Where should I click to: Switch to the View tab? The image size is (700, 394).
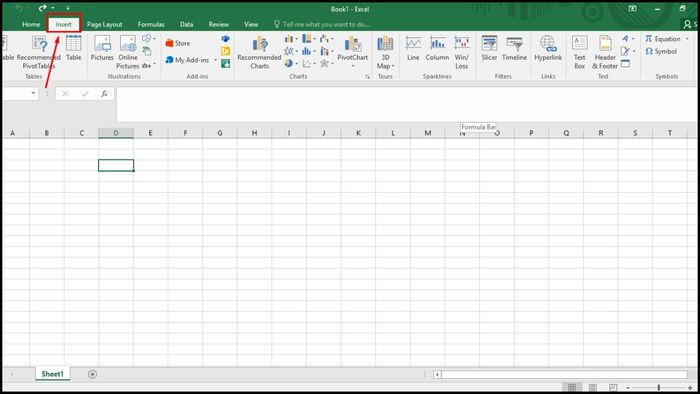point(251,24)
